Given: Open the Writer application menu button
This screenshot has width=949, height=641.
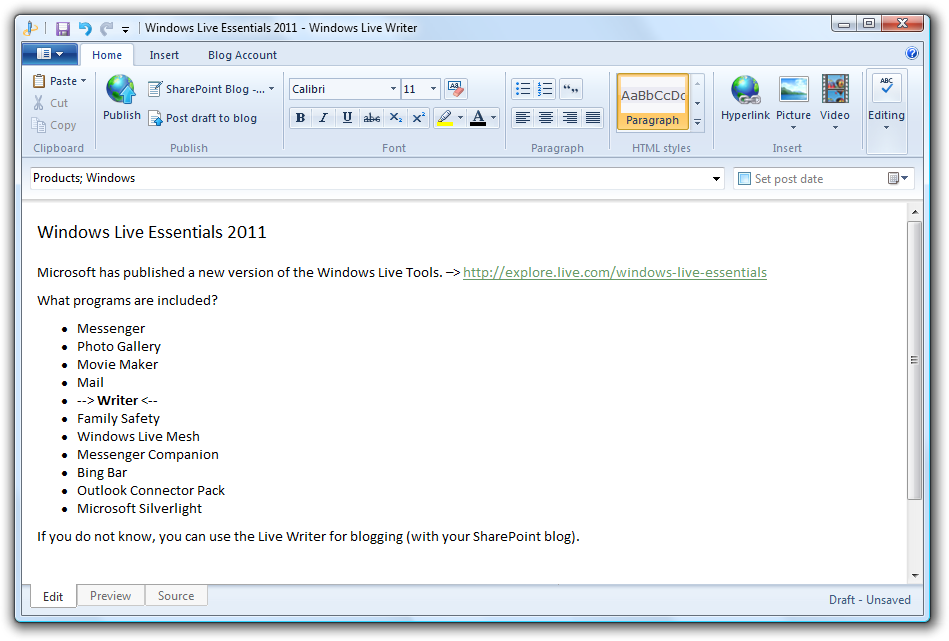Looking at the screenshot, I should 50,54.
